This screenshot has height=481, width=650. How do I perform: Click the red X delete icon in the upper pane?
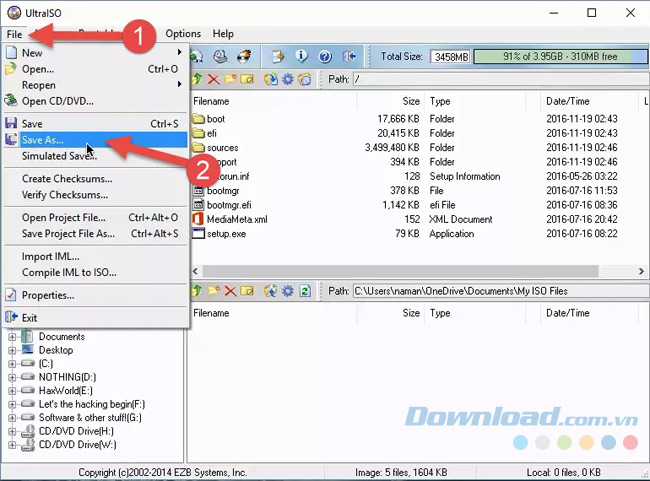click(213, 79)
